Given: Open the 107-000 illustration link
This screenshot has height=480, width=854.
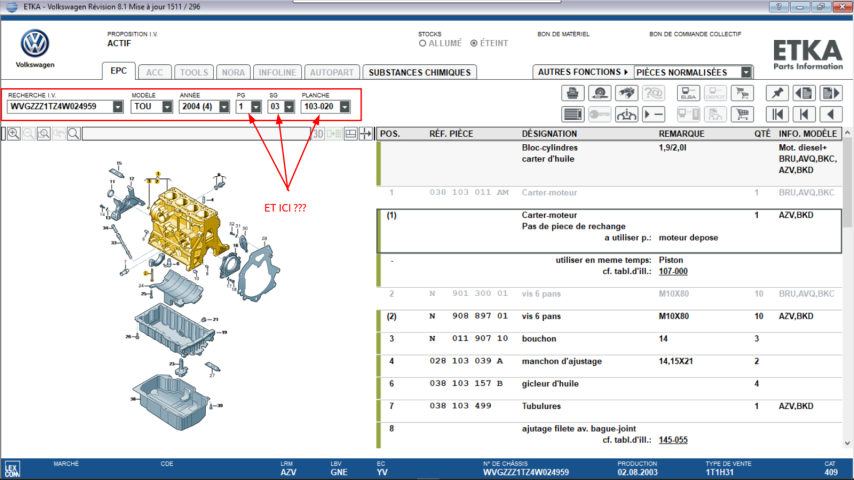Looking at the screenshot, I should click(x=673, y=271).
